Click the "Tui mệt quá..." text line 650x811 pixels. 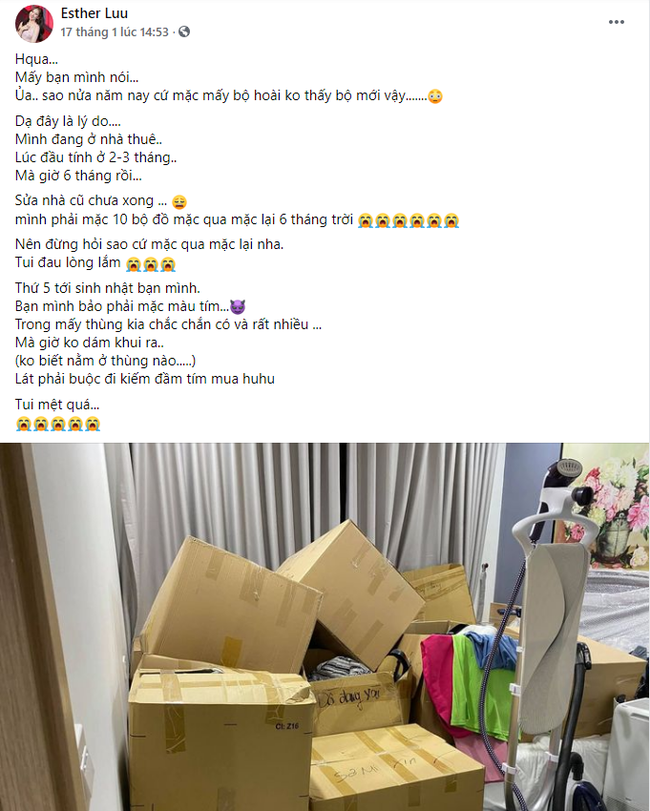tap(57, 404)
